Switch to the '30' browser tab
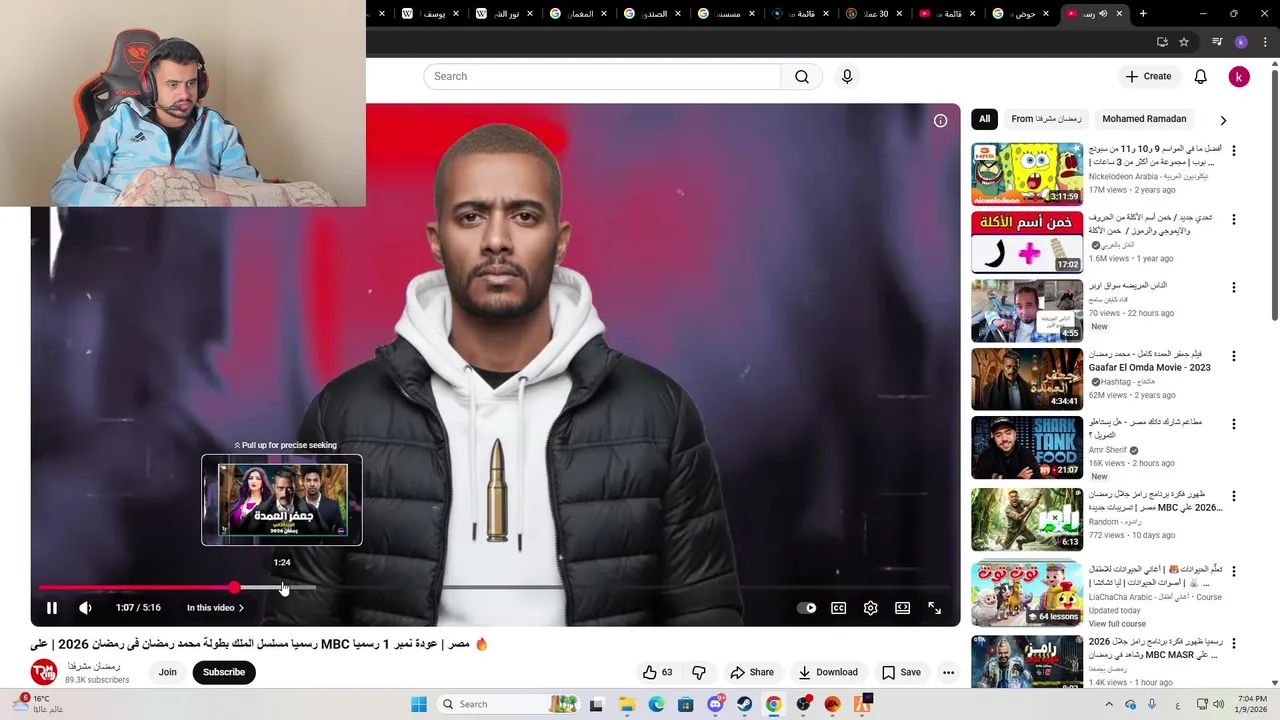The image size is (1280, 720). coord(875,14)
